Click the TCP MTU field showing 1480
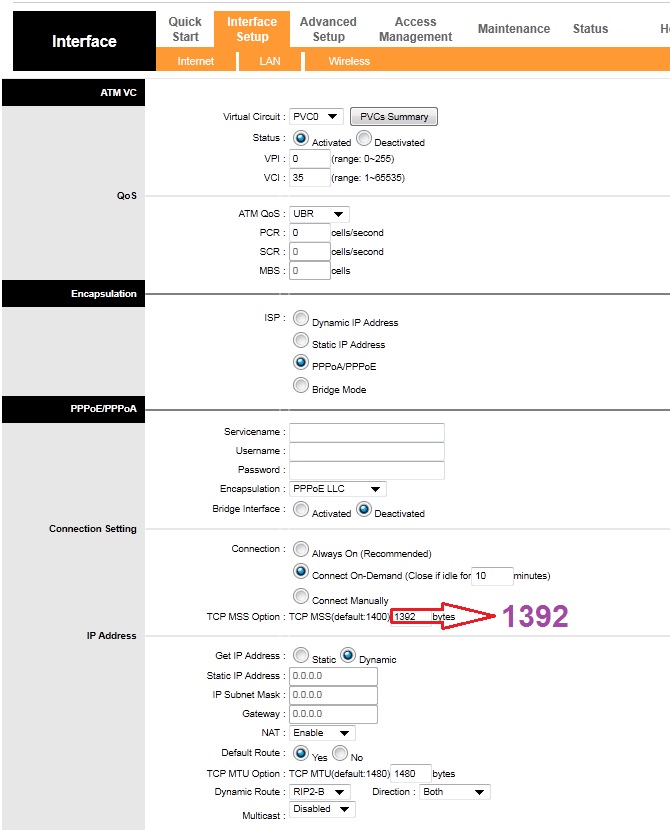The width and height of the screenshot is (670, 830). point(411,774)
